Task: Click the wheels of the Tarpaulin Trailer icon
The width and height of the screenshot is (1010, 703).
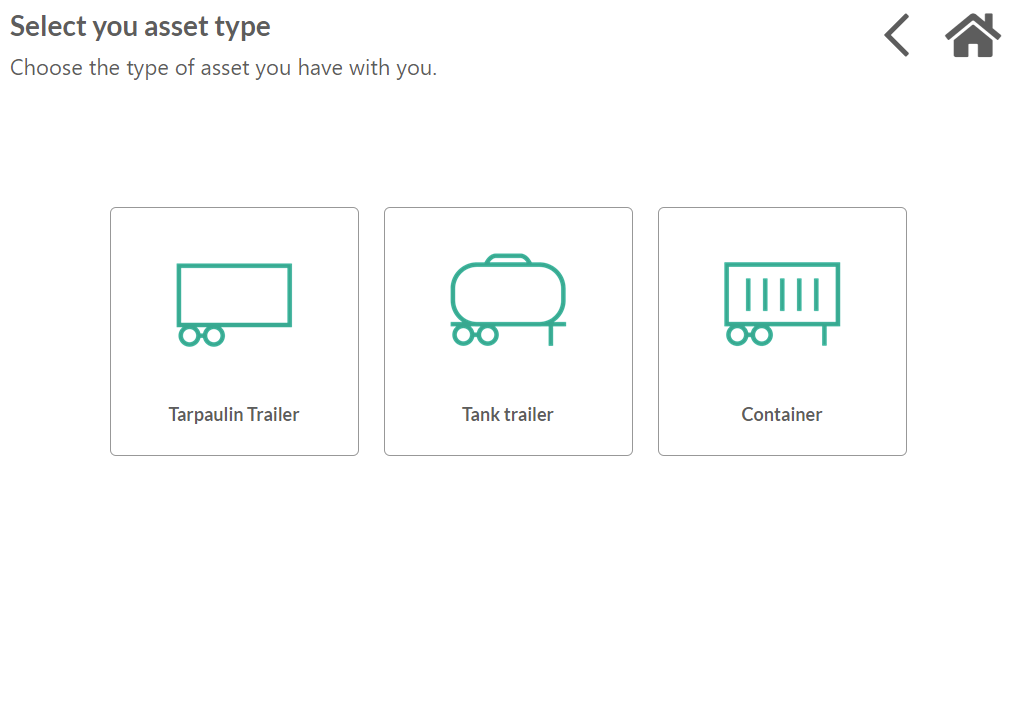Action: [202, 336]
